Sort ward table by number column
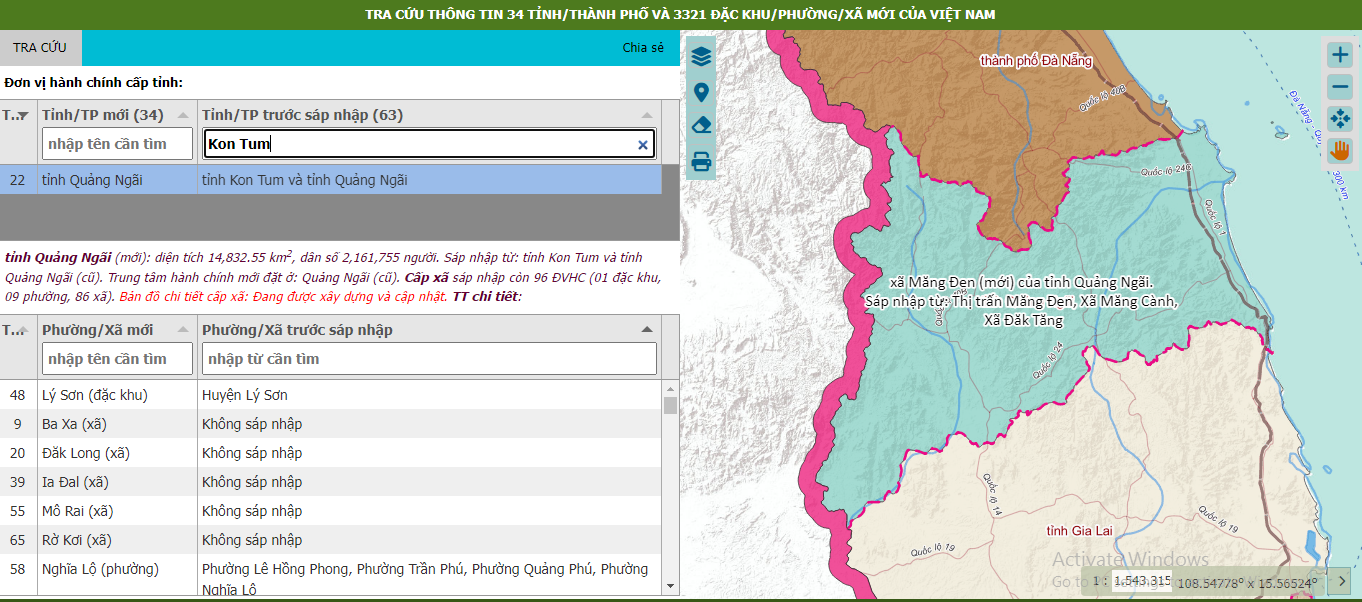This screenshot has width=1362, height=602. [18, 330]
